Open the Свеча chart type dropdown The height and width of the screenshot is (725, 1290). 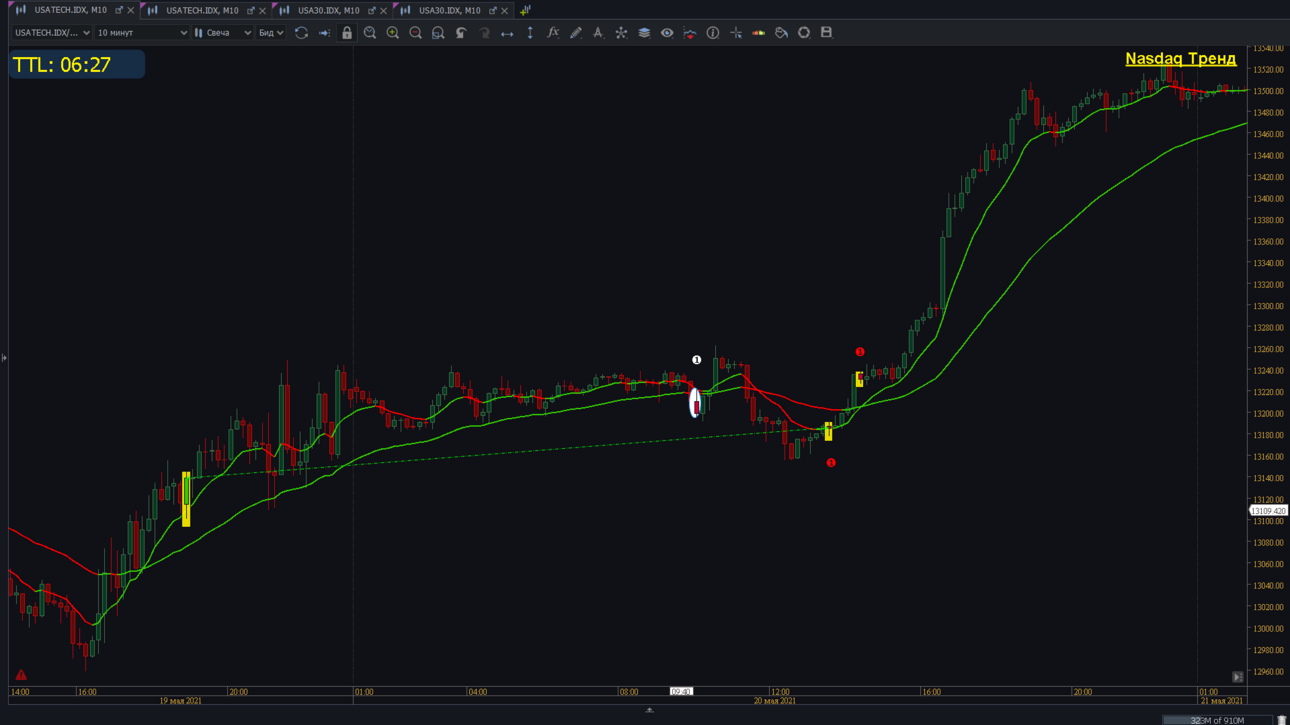tap(223, 33)
